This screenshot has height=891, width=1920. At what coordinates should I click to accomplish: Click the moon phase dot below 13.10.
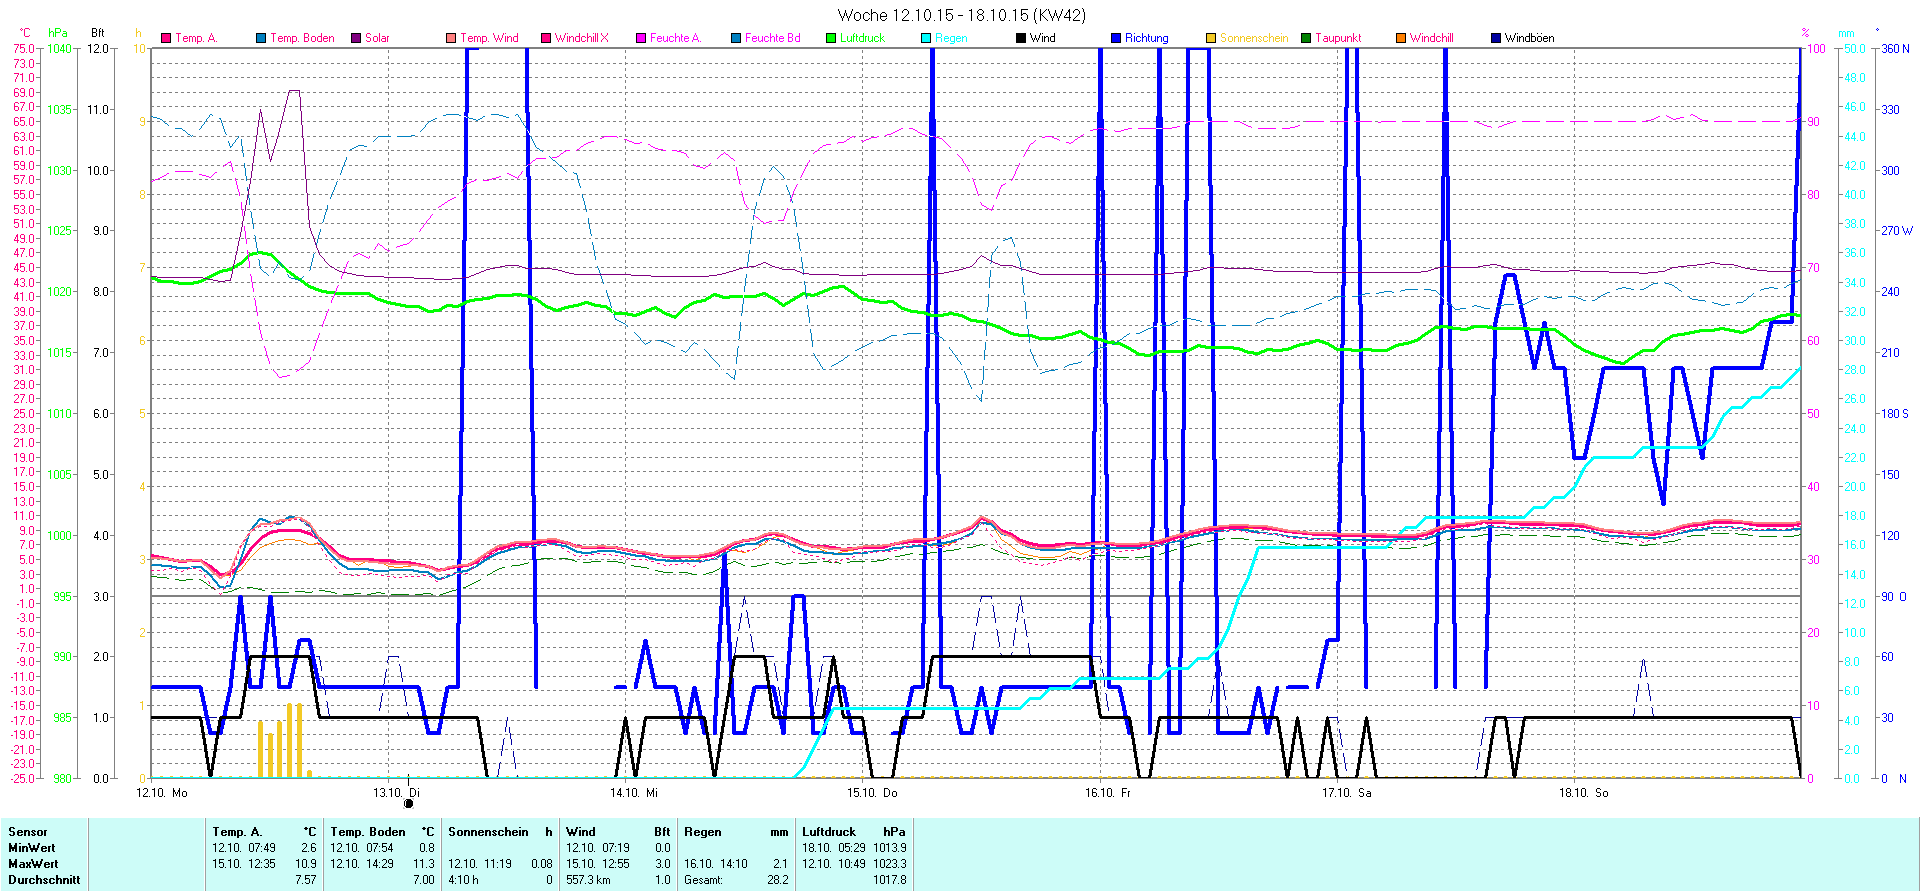(x=408, y=803)
